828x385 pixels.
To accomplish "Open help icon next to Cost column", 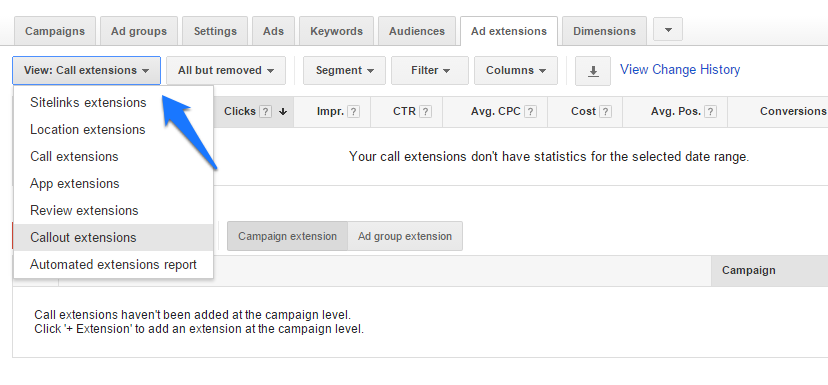I will (x=606, y=111).
